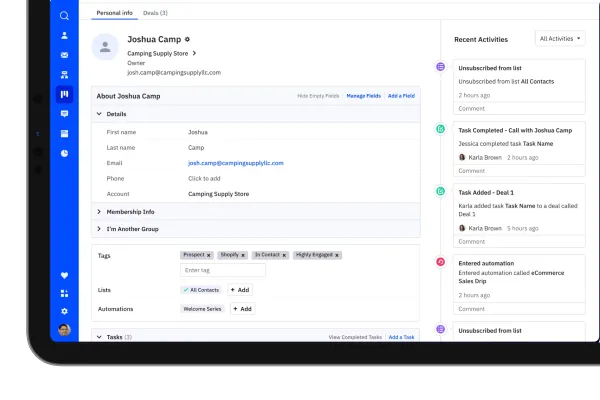Open Deals pipeline icon in sidebar
The image size is (600, 400).
pos(64,94)
